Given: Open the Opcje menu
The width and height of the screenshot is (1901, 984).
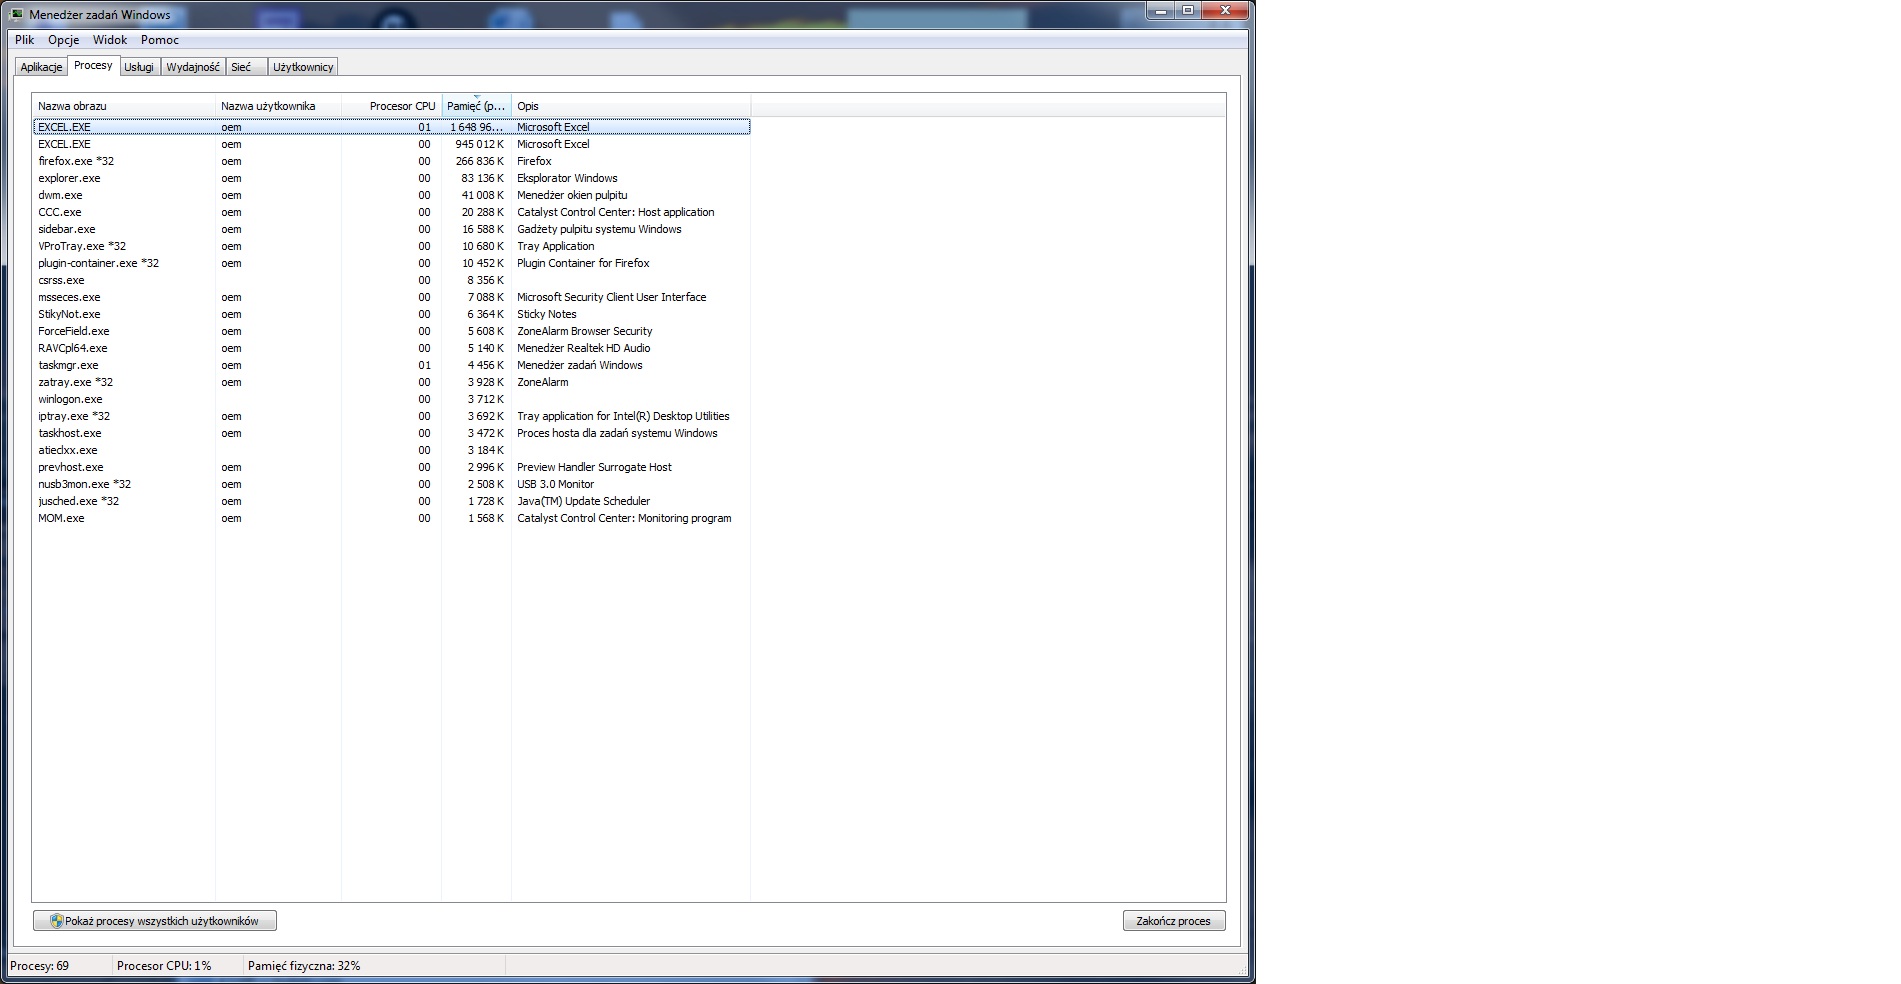Looking at the screenshot, I should click(x=64, y=40).
